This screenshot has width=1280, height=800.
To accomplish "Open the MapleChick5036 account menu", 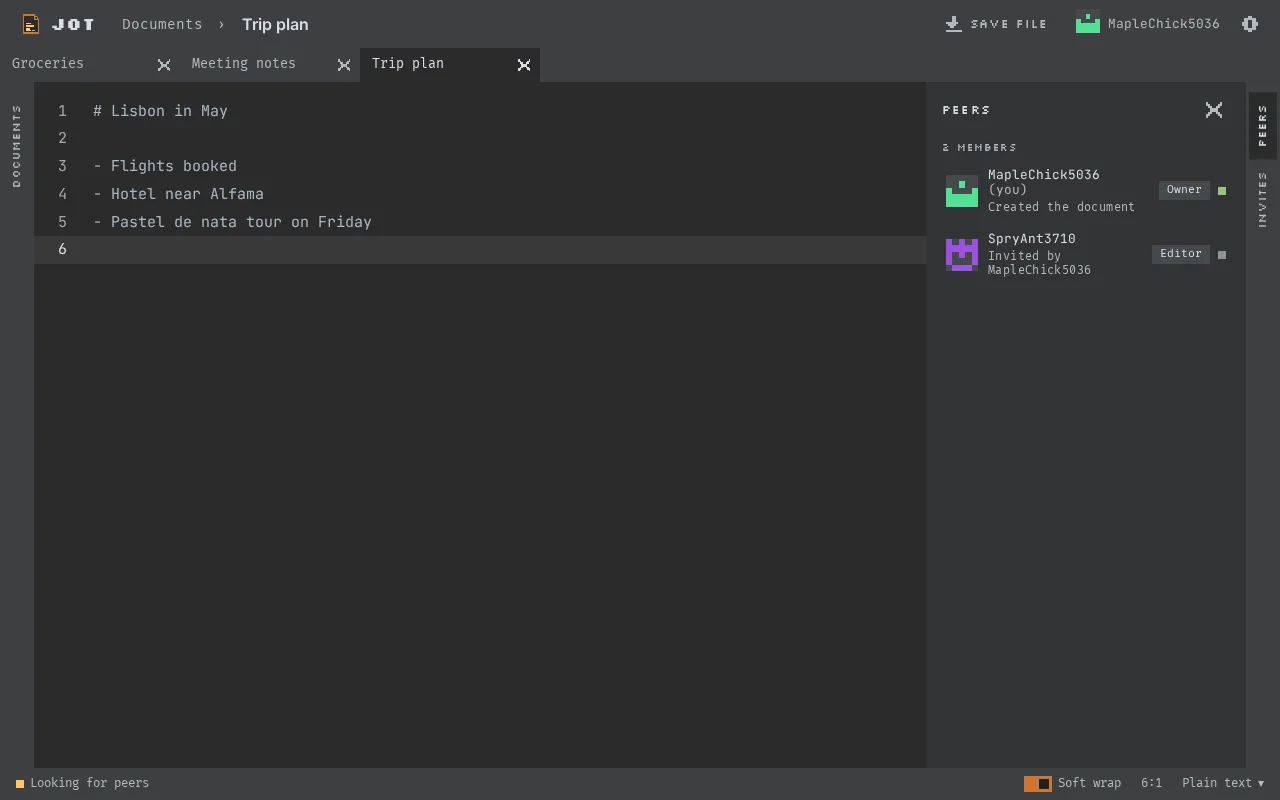I will pos(1148,24).
